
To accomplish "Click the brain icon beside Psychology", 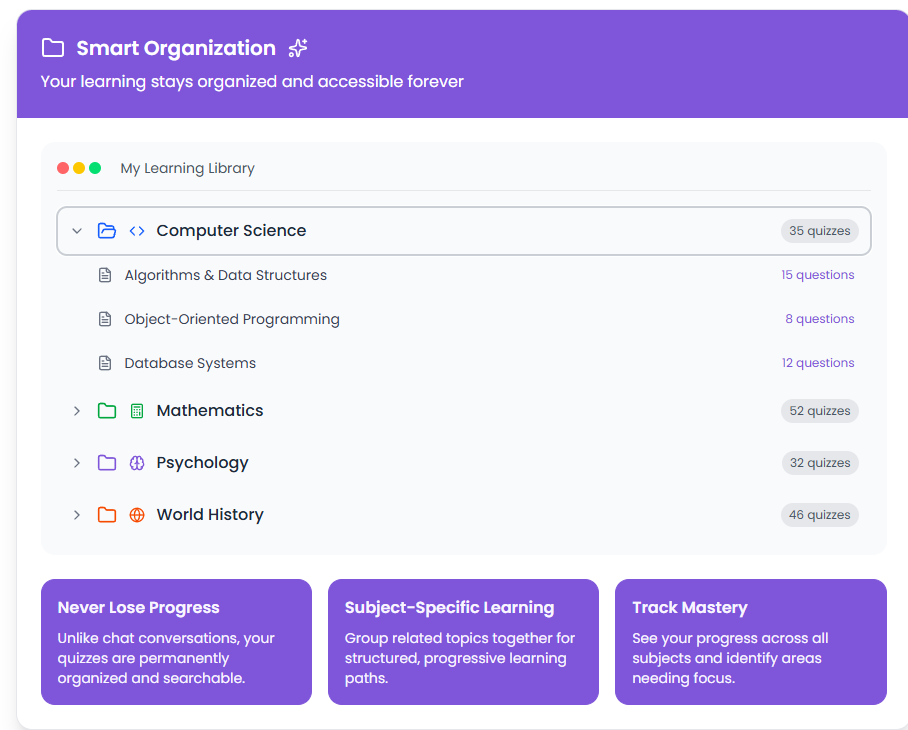I will click(x=137, y=463).
